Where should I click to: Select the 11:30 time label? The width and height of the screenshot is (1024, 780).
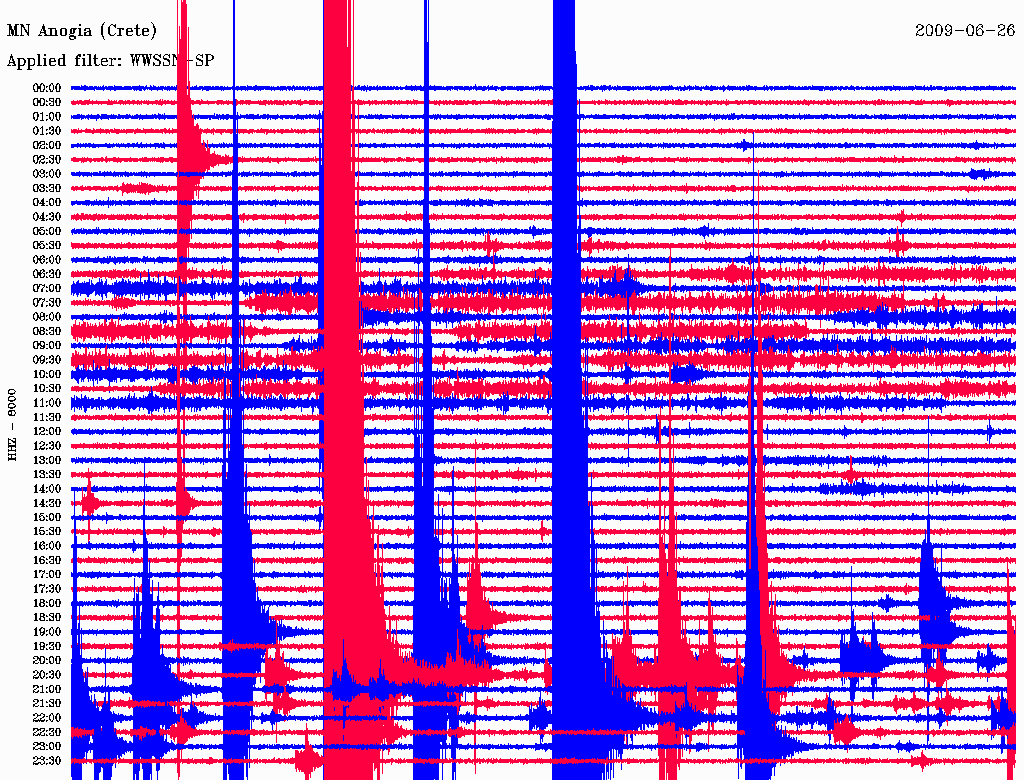pos(47,417)
